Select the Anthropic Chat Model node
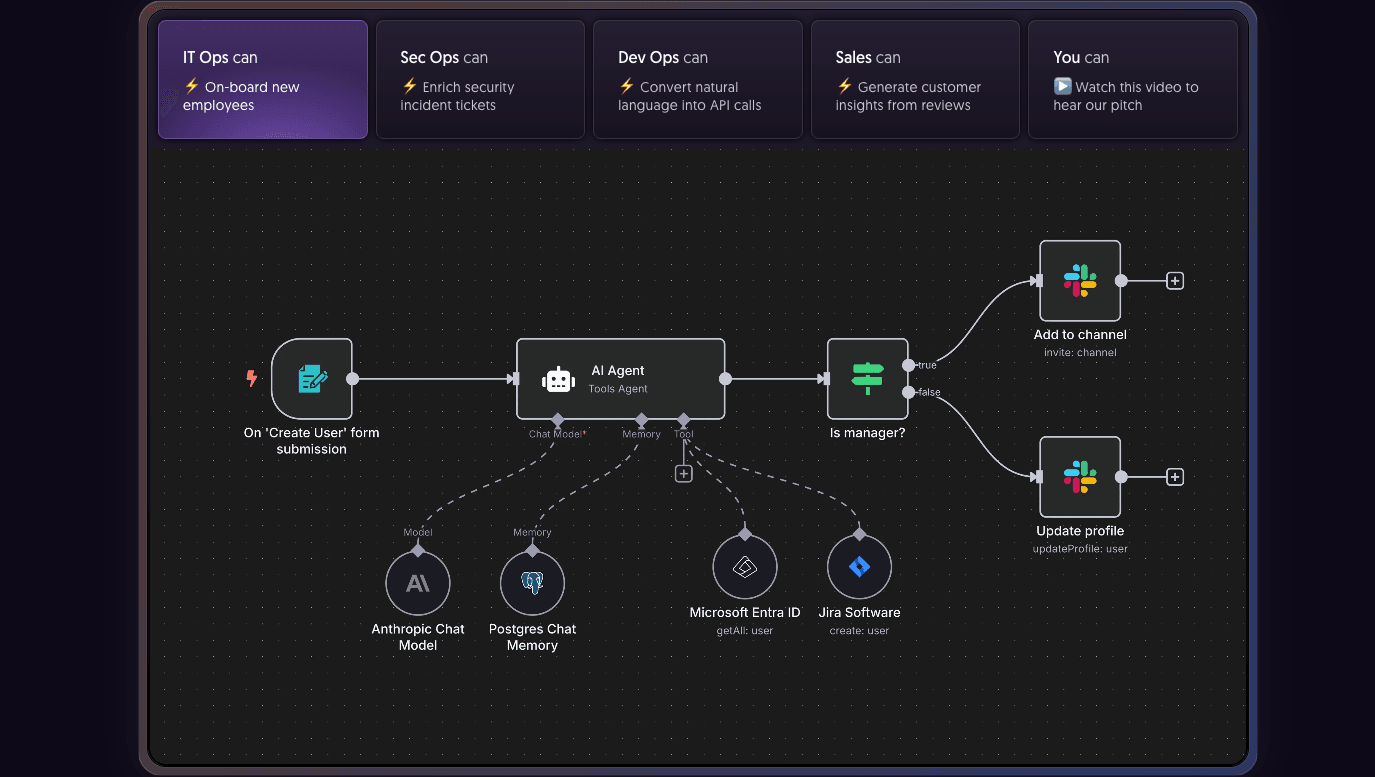Screen dimensions: 1375x777 click(x=418, y=583)
